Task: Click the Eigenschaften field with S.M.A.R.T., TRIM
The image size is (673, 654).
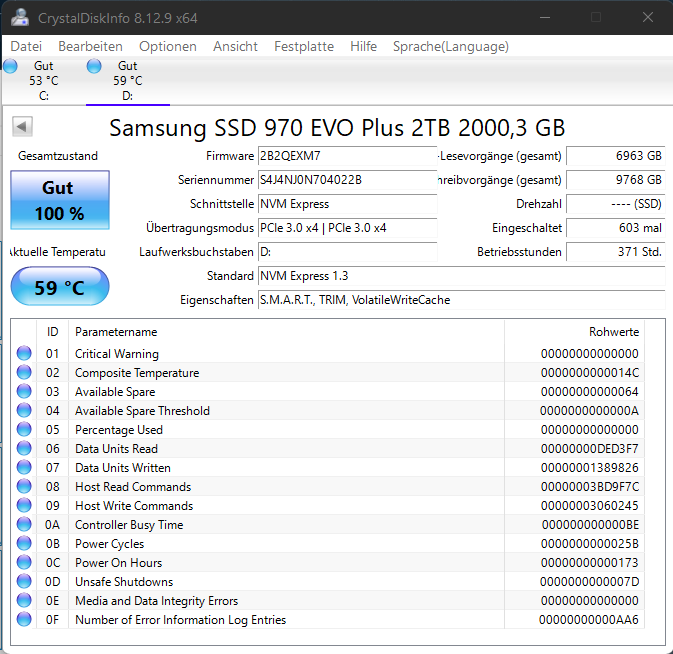Action: [x=461, y=300]
